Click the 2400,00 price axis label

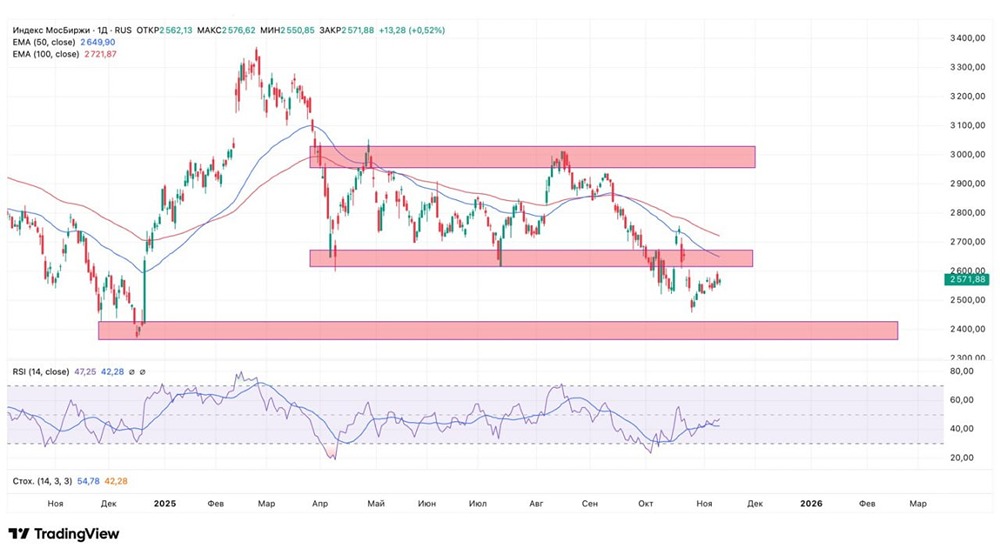(967, 329)
